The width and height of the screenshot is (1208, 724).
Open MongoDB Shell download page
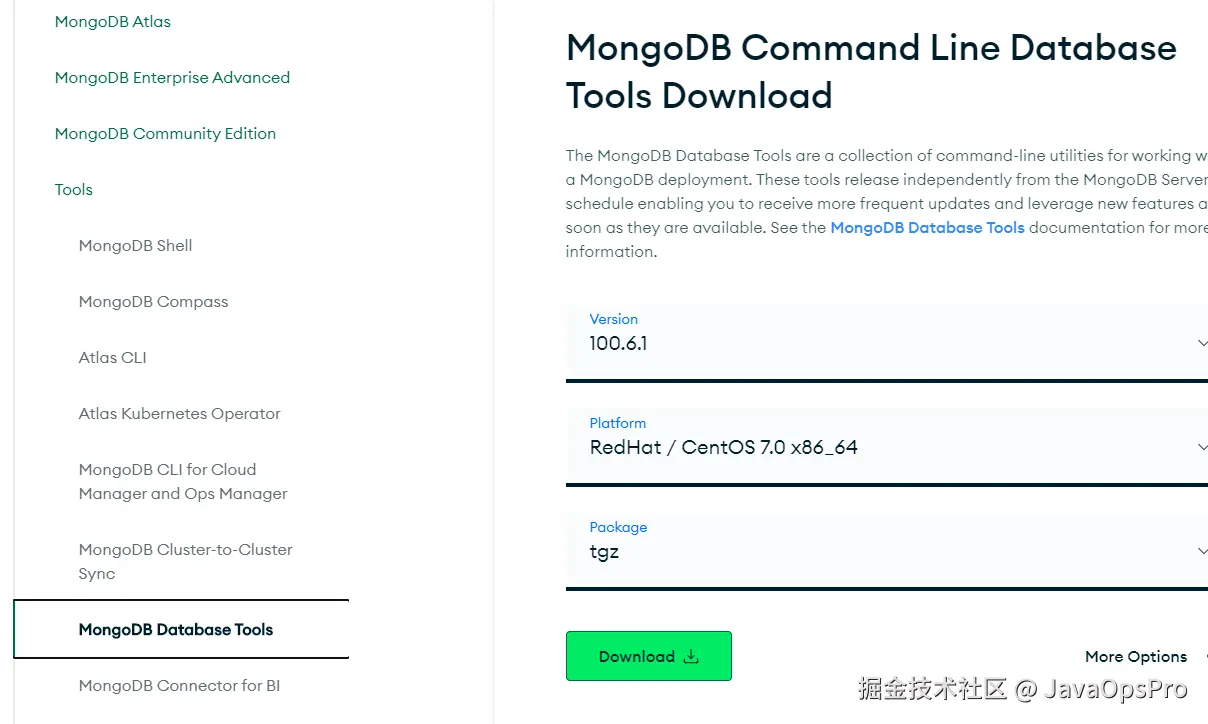[x=135, y=246]
